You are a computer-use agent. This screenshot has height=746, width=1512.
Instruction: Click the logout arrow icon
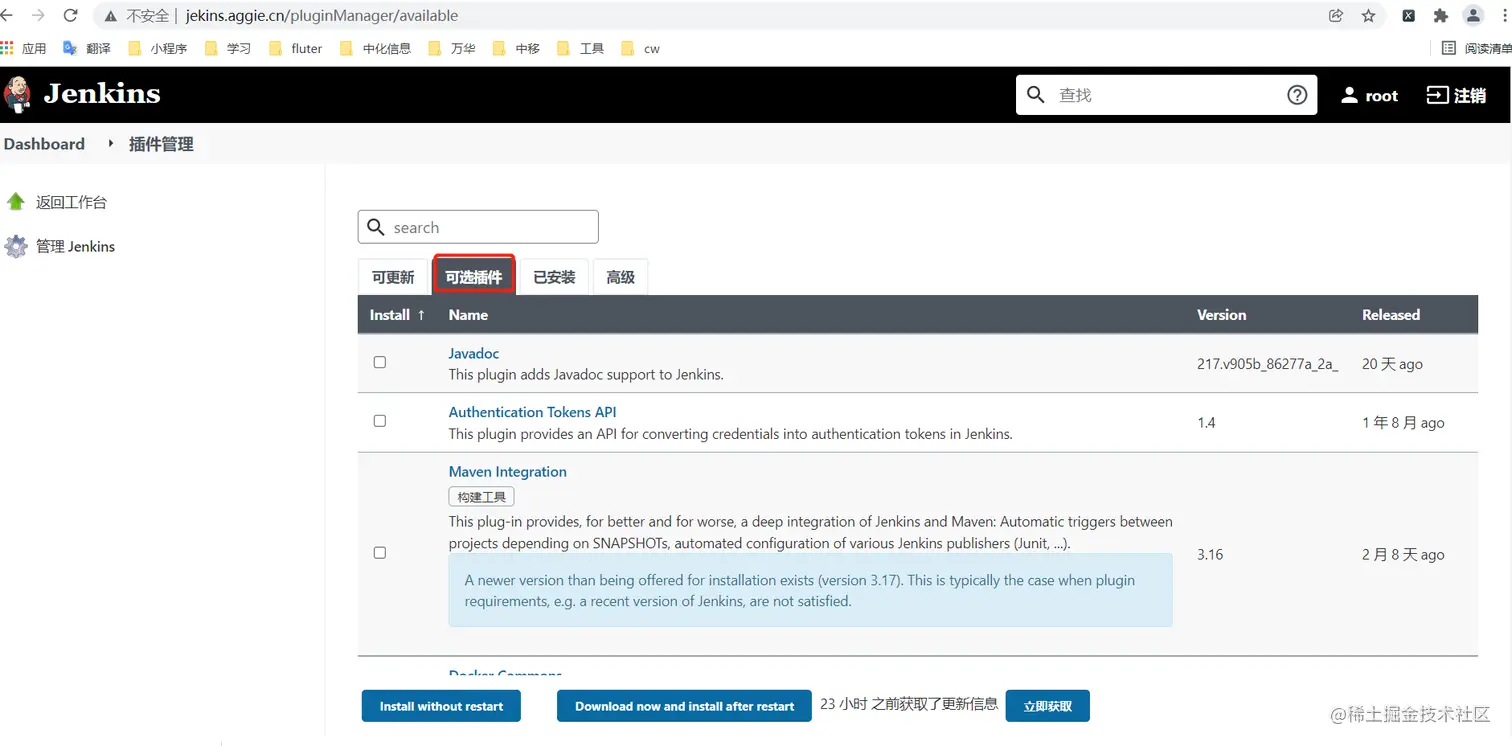pyautogui.click(x=1437, y=95)
